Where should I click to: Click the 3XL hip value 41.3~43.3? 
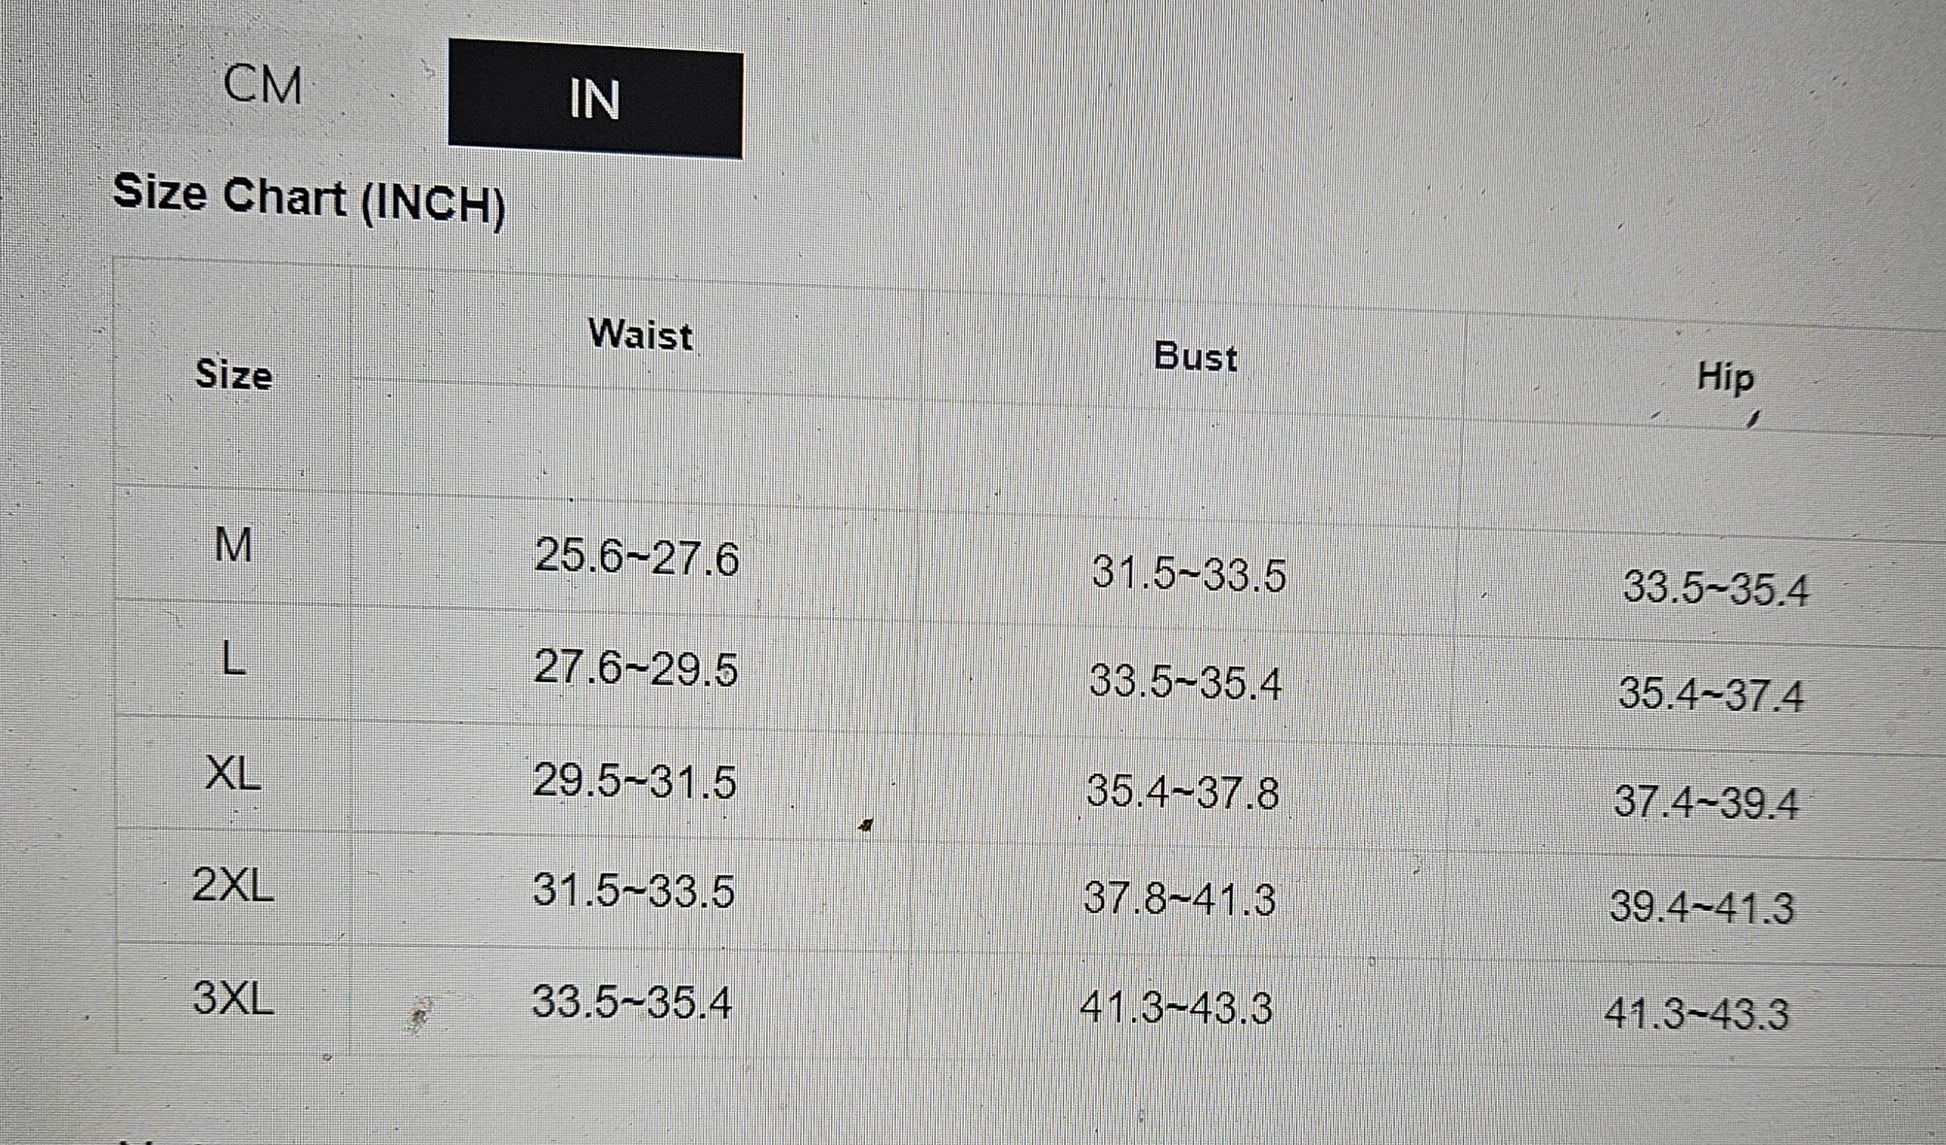pyautogui.click(x=1696, y=1014)
